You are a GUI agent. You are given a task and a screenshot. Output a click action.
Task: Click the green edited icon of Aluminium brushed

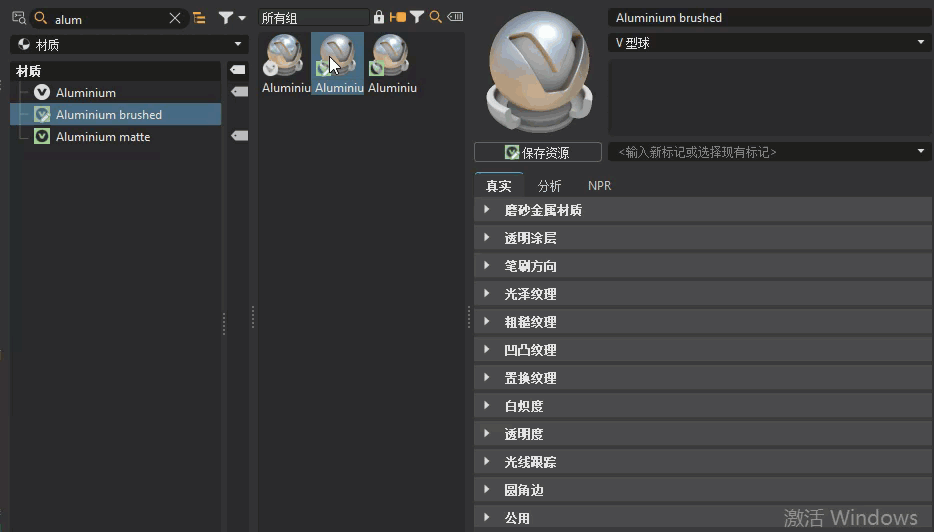click(42, 114)
